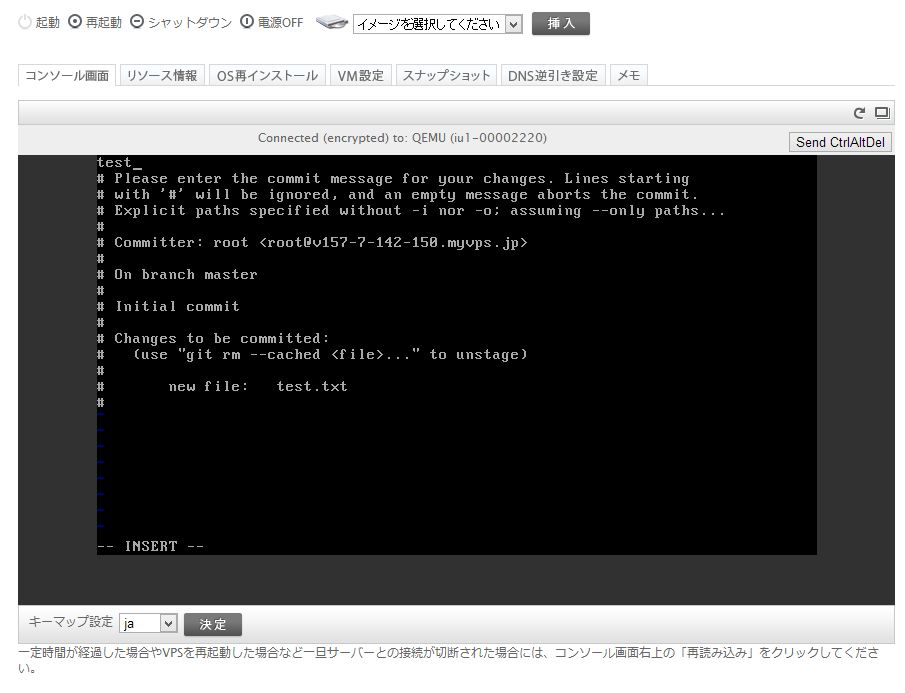
Task: Click the 電源OFF label text
Action: tap(280, 23)
